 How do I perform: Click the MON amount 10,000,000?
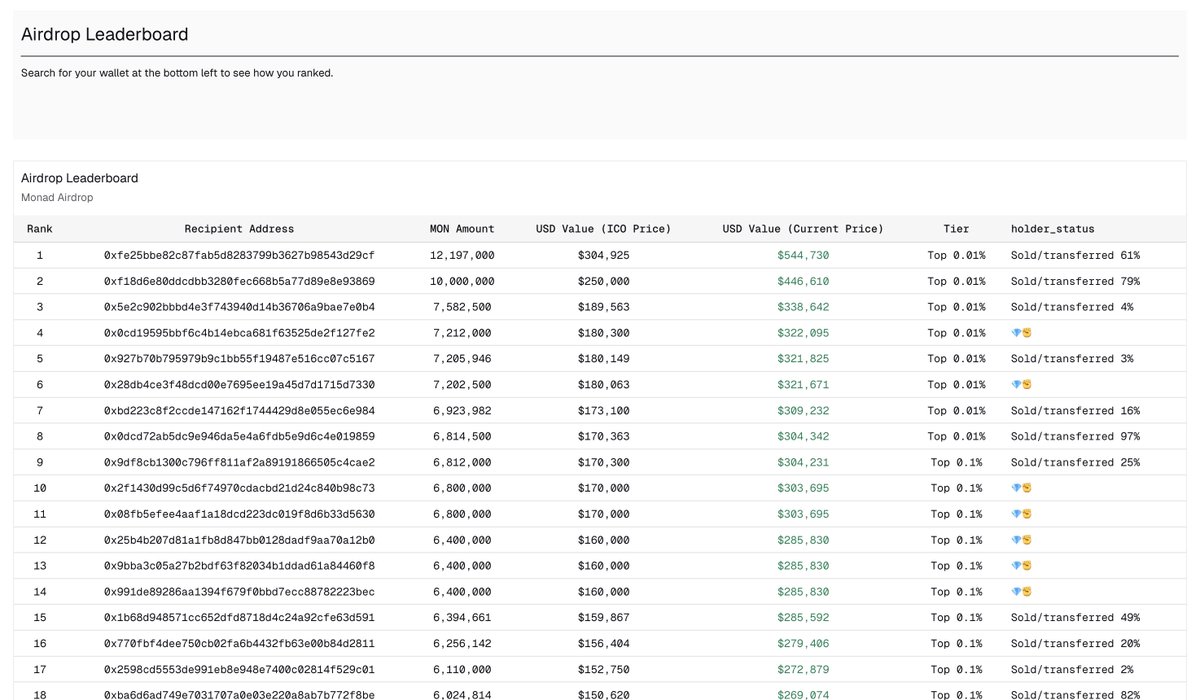click(462, 282)
